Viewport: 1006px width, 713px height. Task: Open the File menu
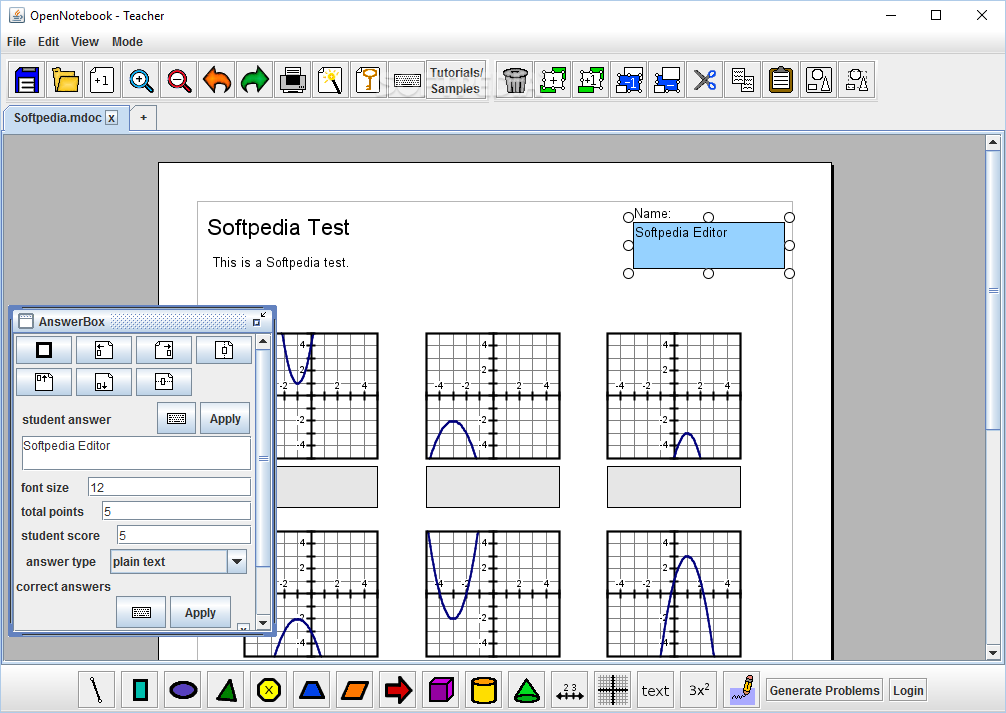[16, 42]
